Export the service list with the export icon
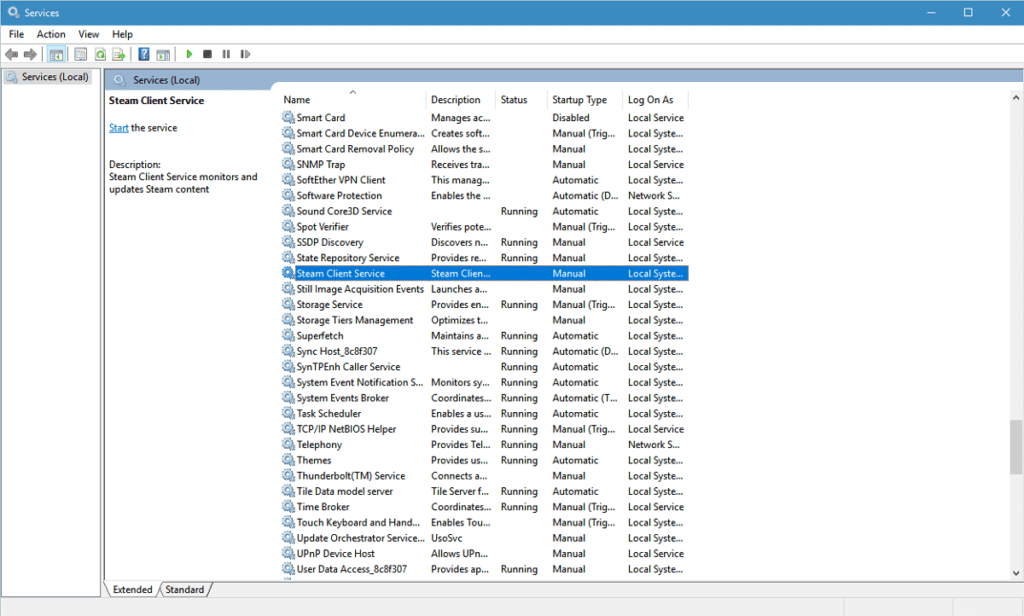 pyautogui.click(x=117, y=54)
